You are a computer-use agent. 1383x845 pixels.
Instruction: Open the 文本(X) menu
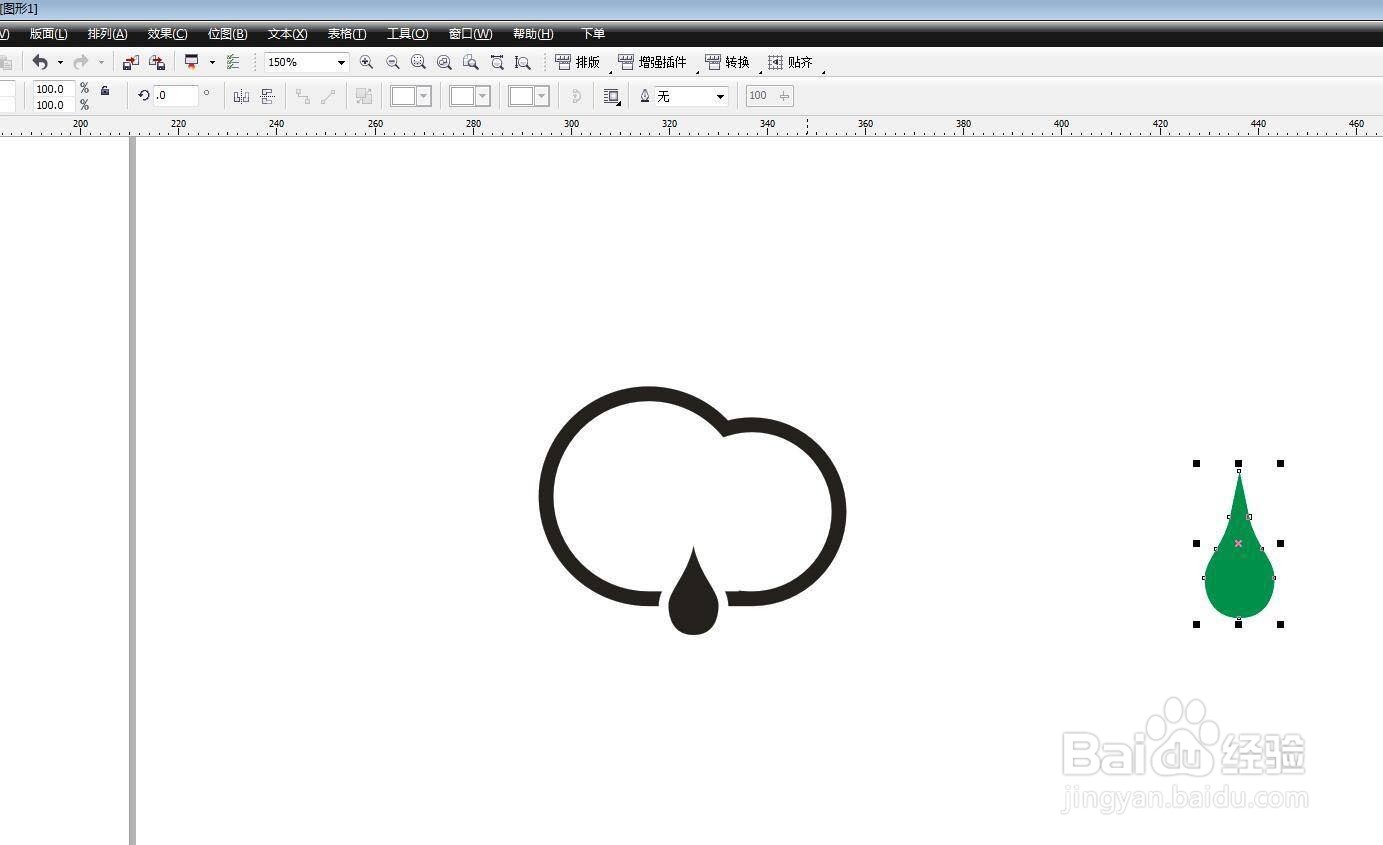288,34
